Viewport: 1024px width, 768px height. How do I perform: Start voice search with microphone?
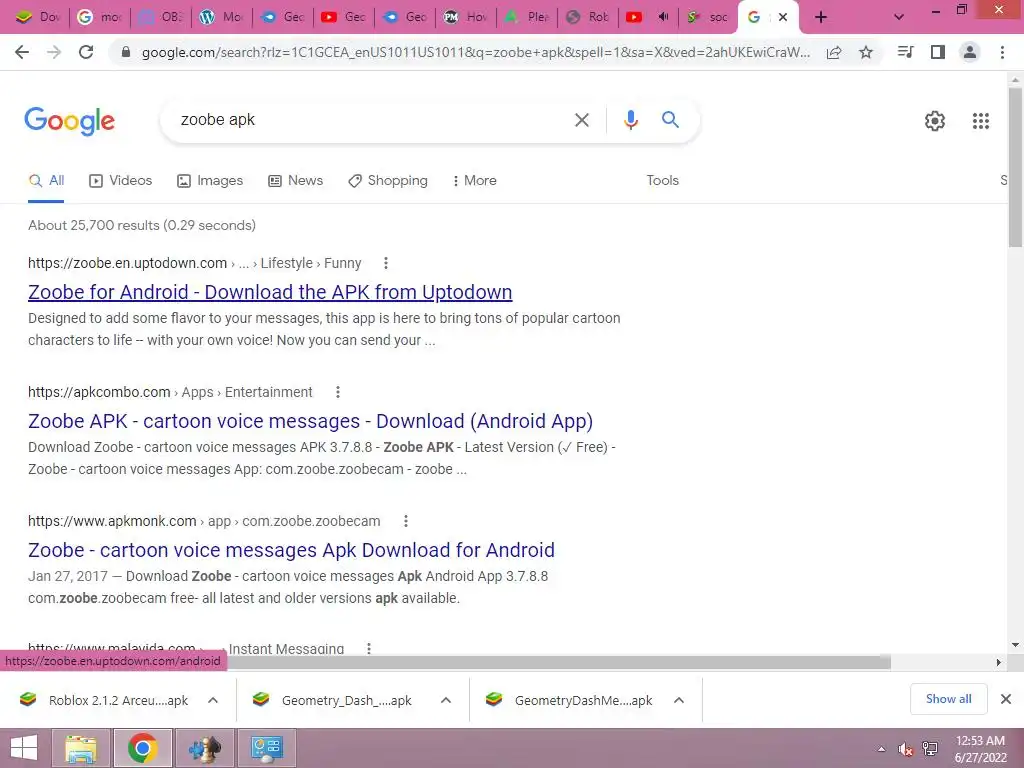coord(630,120)
